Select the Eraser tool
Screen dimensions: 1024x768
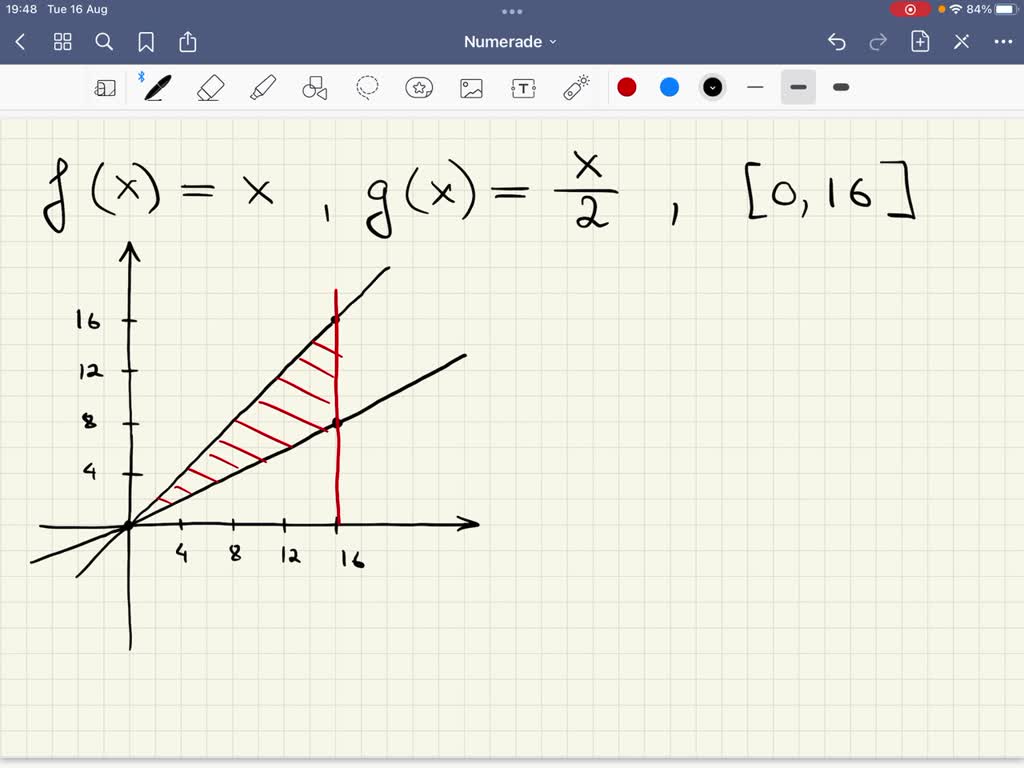click(x=212, y=87)
